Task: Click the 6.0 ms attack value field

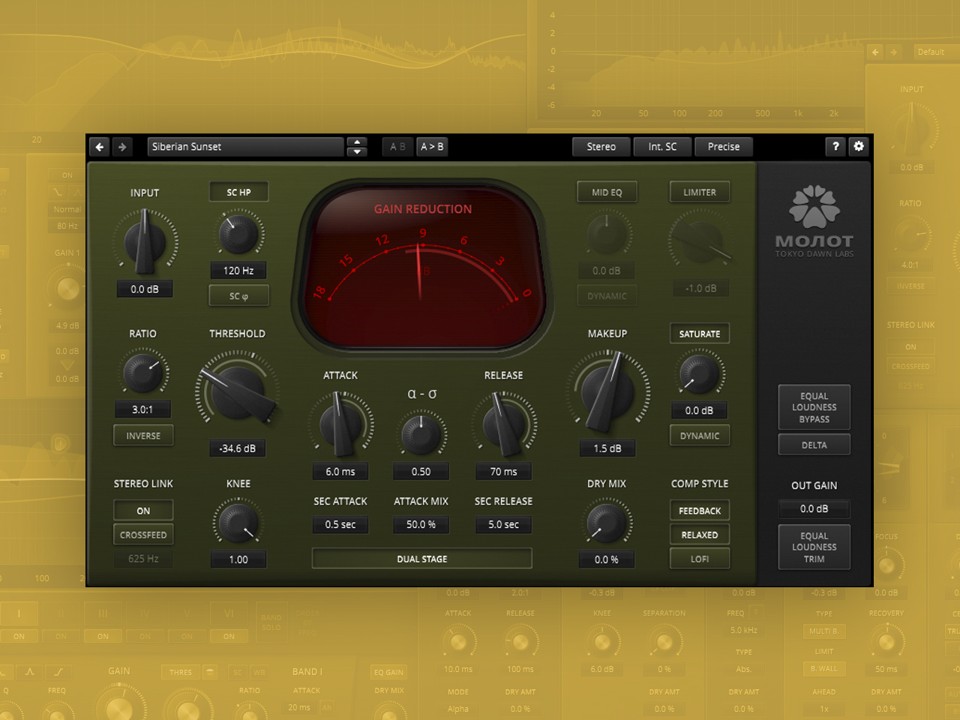Action: [340, 471]
